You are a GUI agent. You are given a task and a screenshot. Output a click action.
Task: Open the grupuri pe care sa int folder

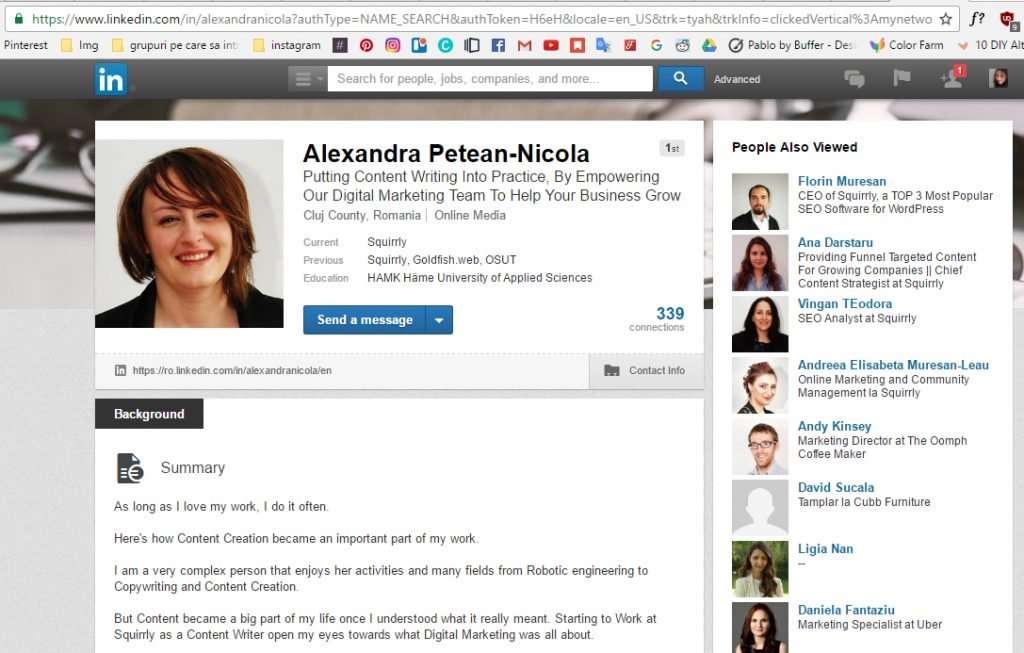click(x=175, y=45)
